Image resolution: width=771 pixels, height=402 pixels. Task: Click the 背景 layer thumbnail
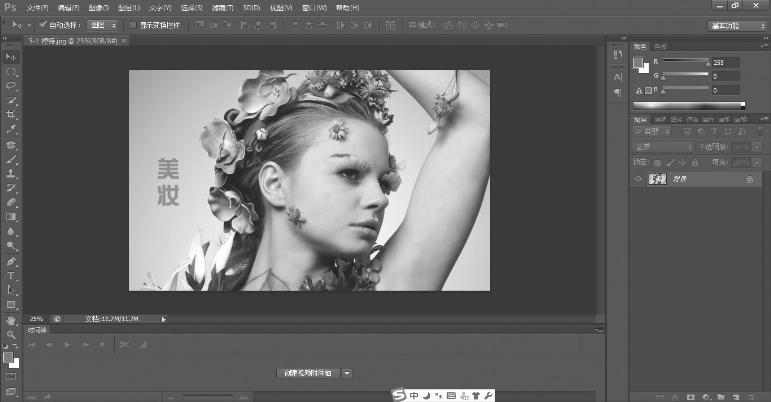click(x=657, y=179)
